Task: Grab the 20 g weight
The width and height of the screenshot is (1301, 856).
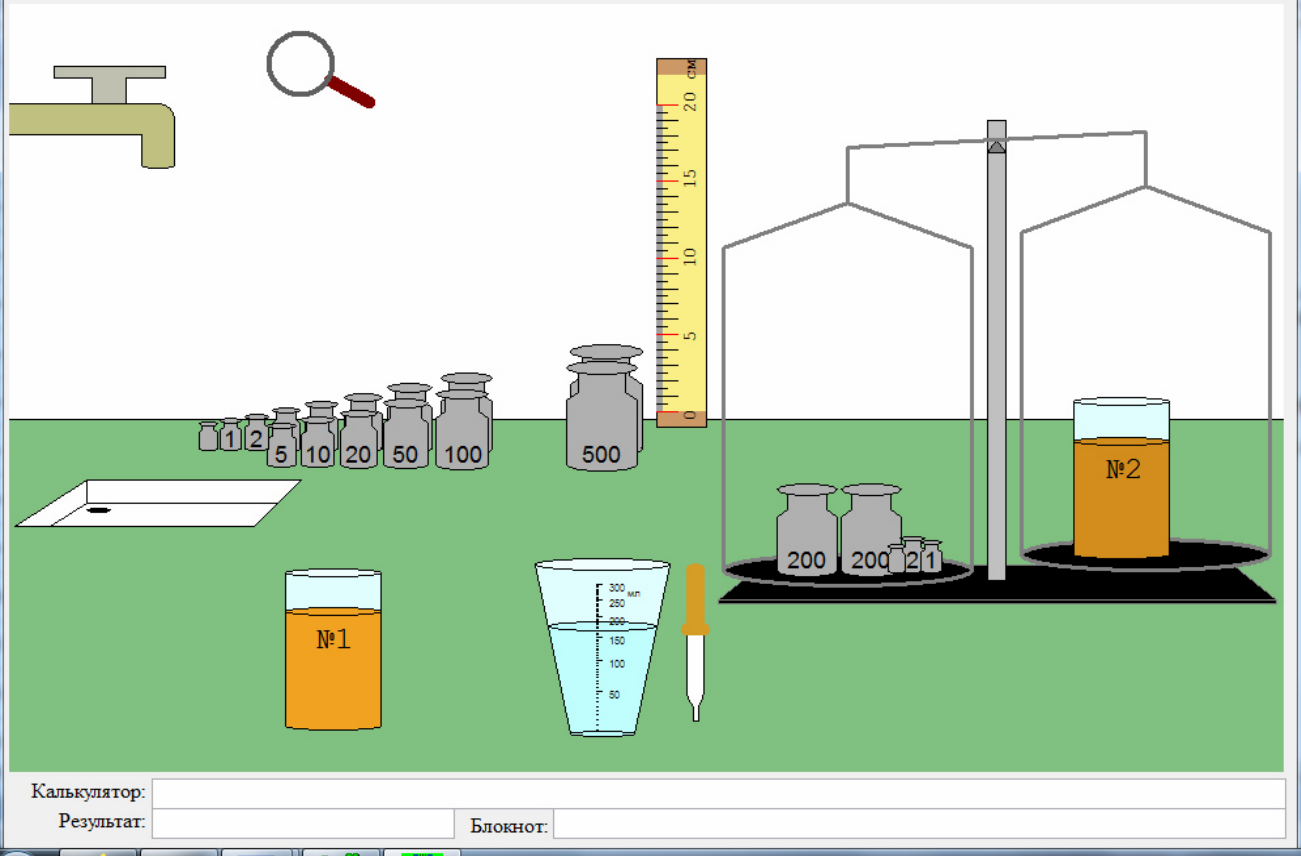Action: pos(359,441)
